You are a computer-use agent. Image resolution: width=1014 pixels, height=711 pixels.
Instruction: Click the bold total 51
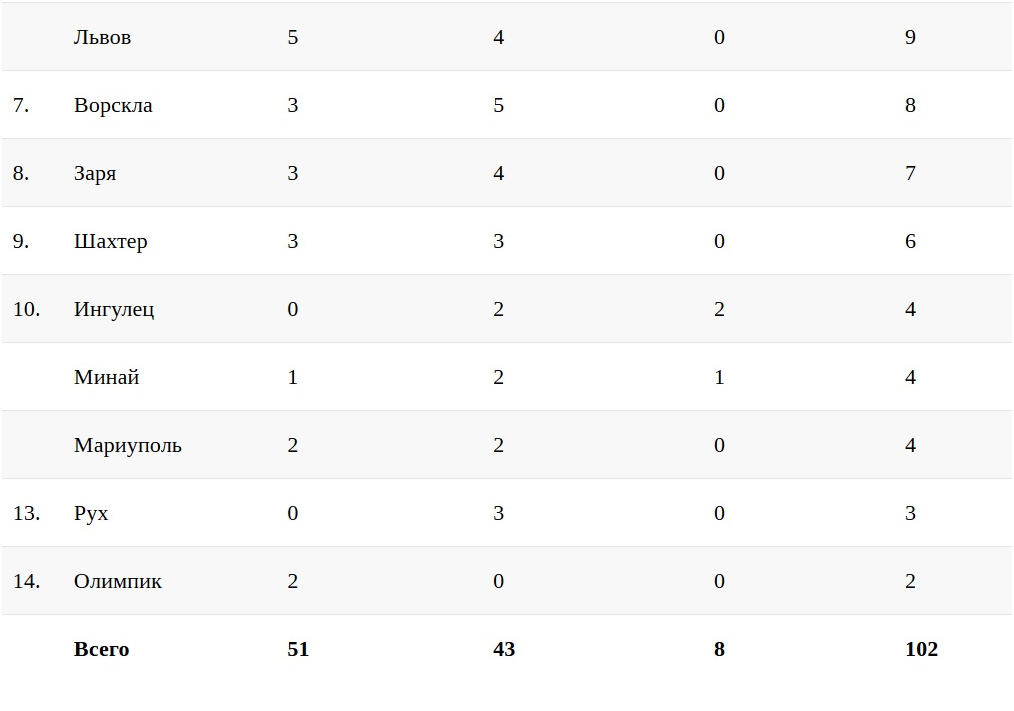tap(298, 650)
